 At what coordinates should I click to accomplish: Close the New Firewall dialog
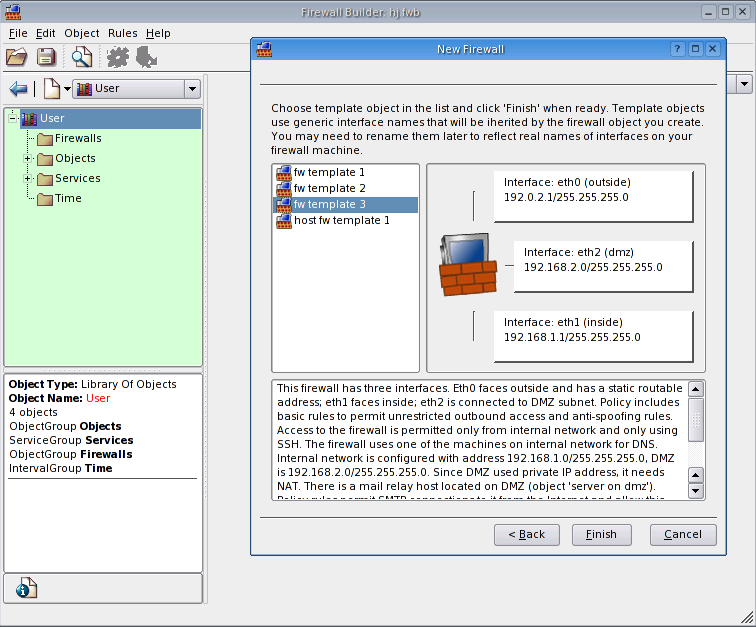712,49
